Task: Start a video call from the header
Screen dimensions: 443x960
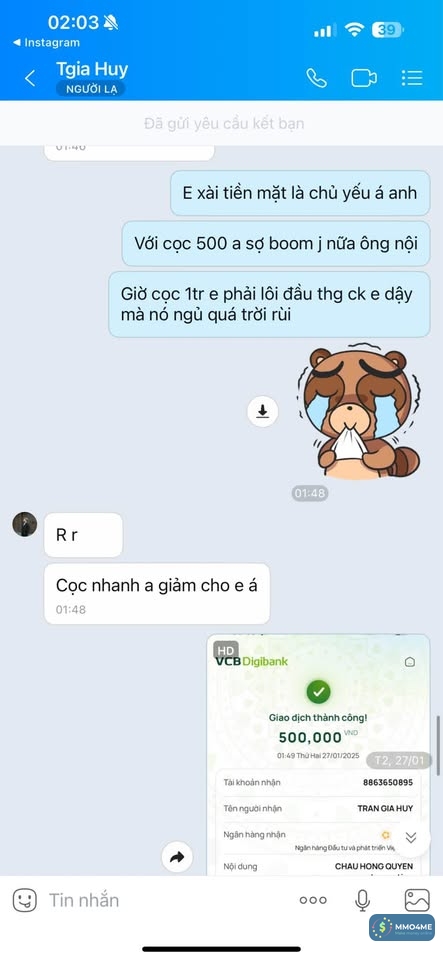Action: coord(363,78)
